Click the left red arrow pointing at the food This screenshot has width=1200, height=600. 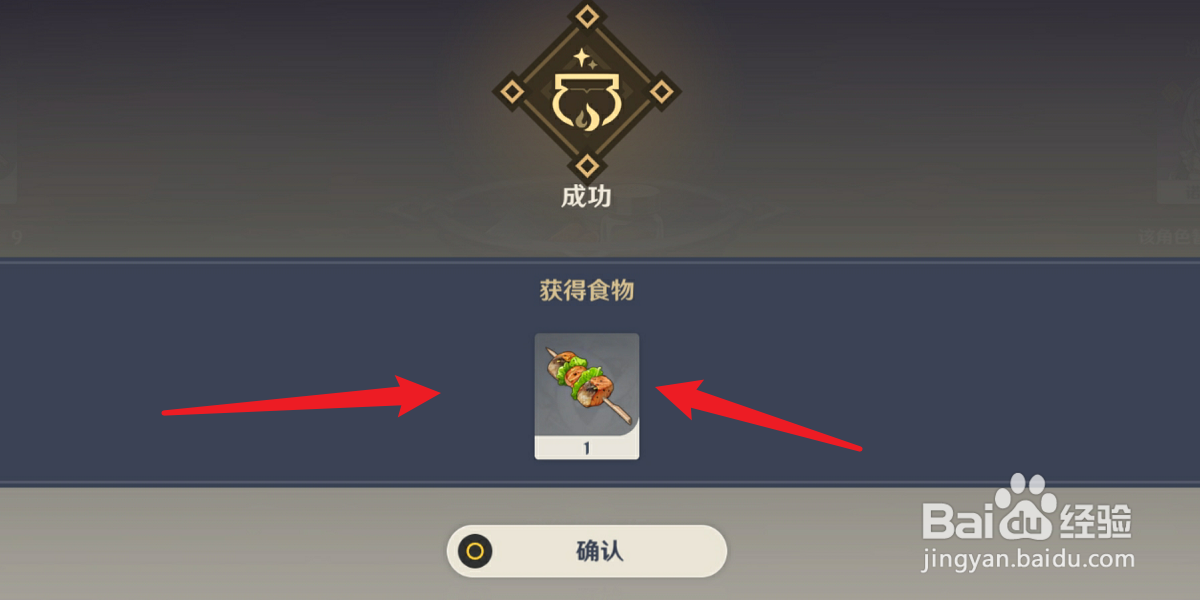pyautogui.click(x=302, y=397)
